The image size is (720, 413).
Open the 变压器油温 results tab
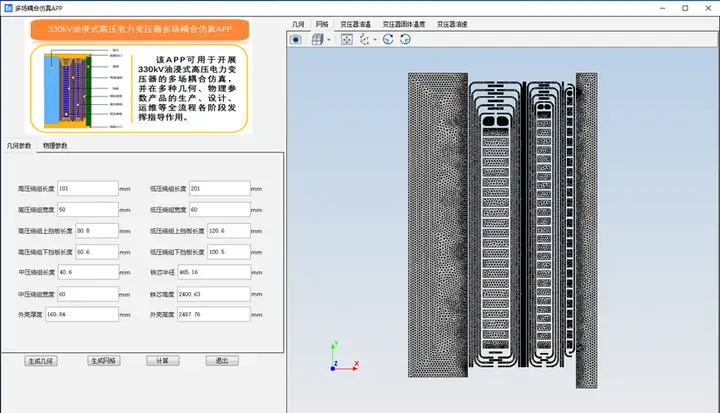click(x=355, y=24)
